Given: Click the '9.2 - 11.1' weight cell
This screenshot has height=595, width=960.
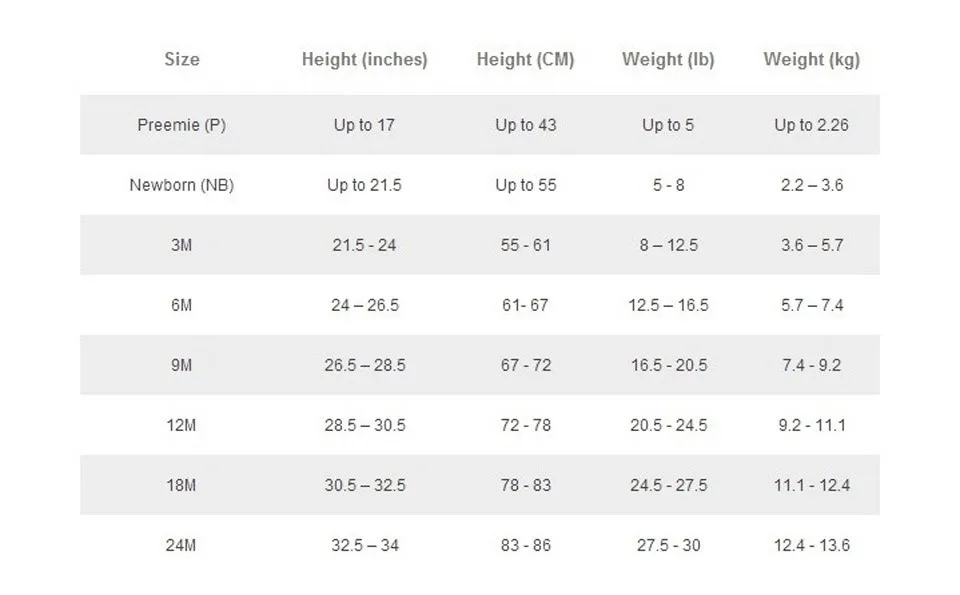Looking at the screenshot, I should tap(812, 425).
